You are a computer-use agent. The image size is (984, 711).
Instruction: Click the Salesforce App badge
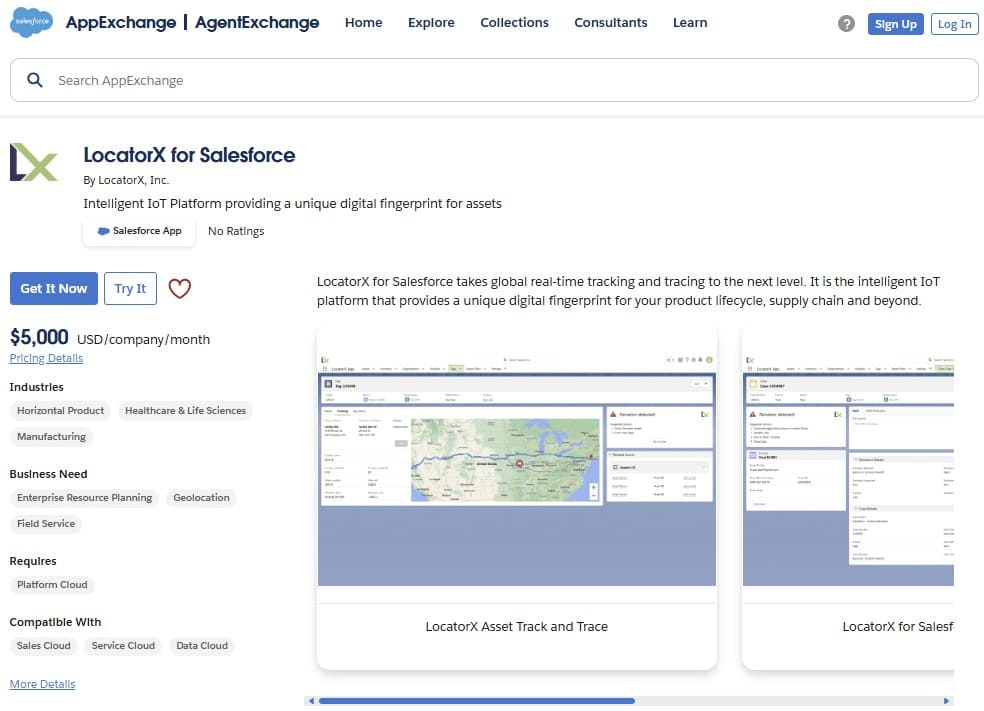(139, 231)
